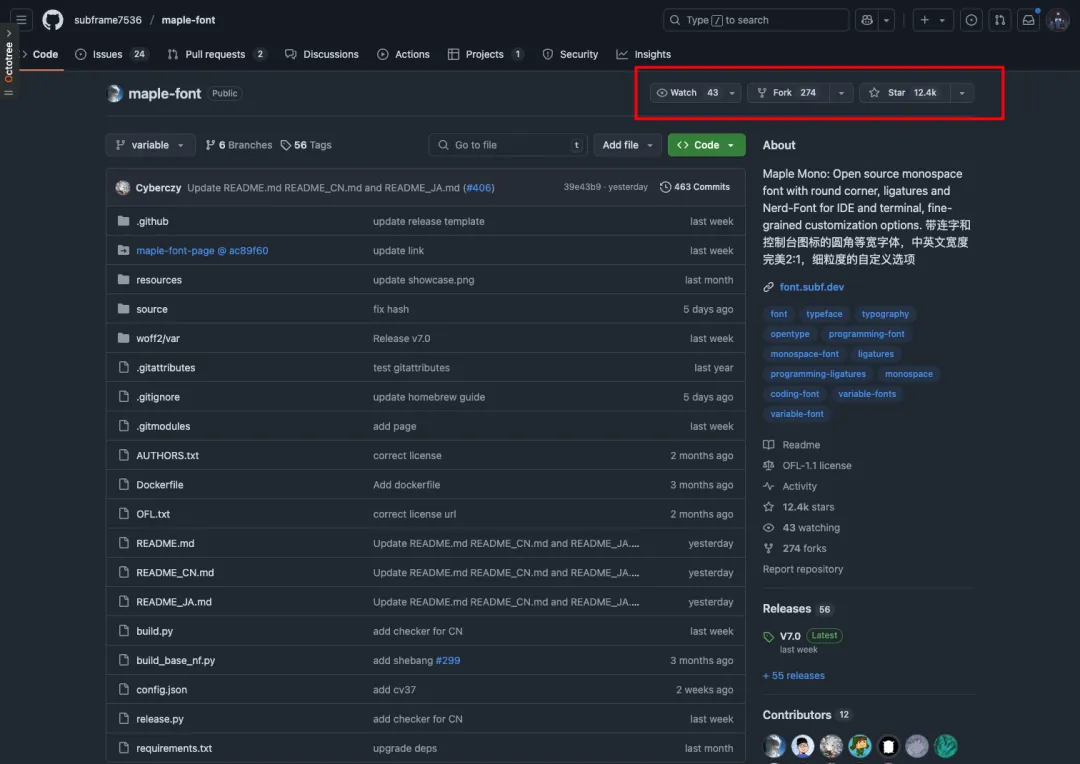The height and width of the screenshot is (764, 1080).
Task: Click the #406 pull request link
Action: [479, 187]
